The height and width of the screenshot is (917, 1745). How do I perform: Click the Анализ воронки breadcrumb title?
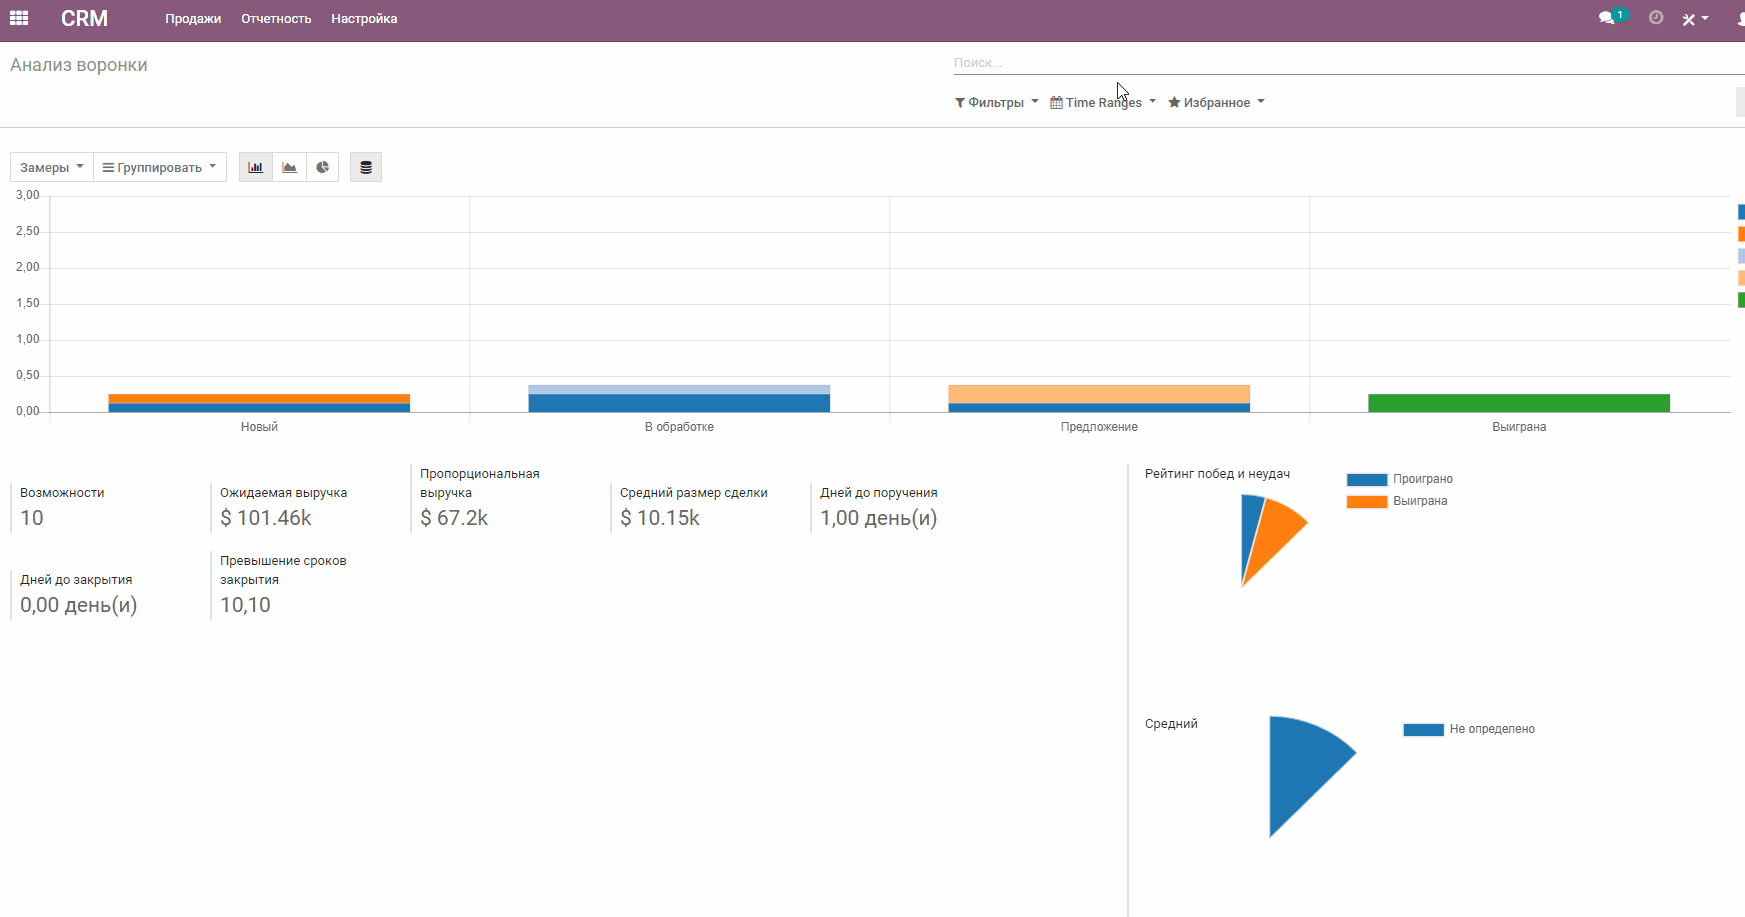pyautogui.click(x=78, y=64)
